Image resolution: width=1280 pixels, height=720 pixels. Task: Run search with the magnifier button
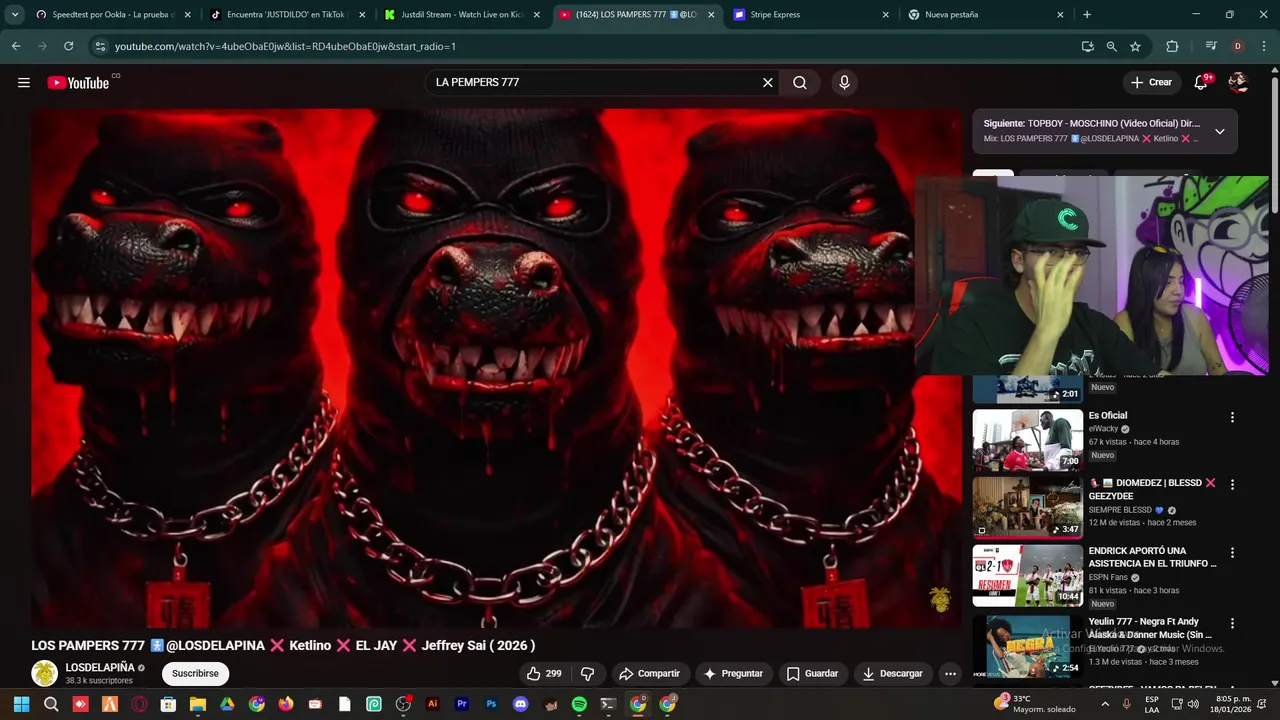pyautogui.click(x=800, y=83)
